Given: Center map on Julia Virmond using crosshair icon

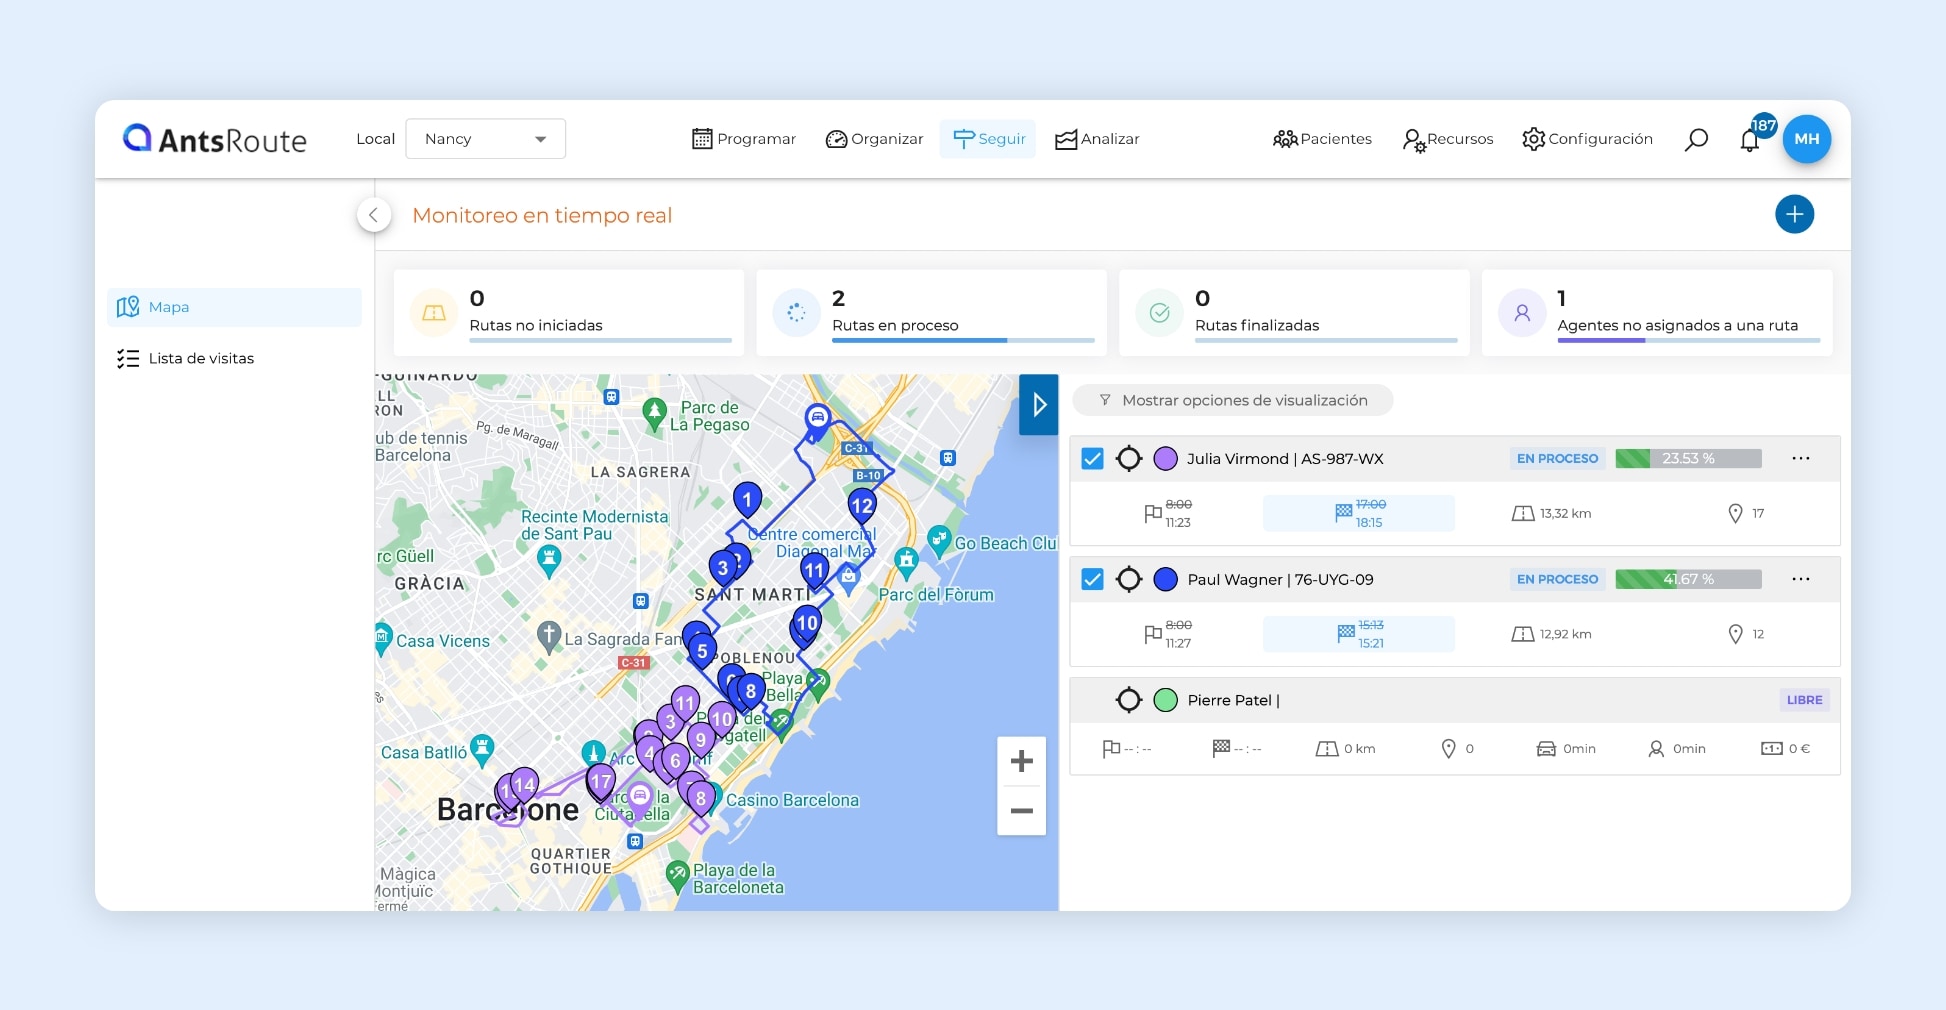Looking at the screenshot, I should 1130,458.
